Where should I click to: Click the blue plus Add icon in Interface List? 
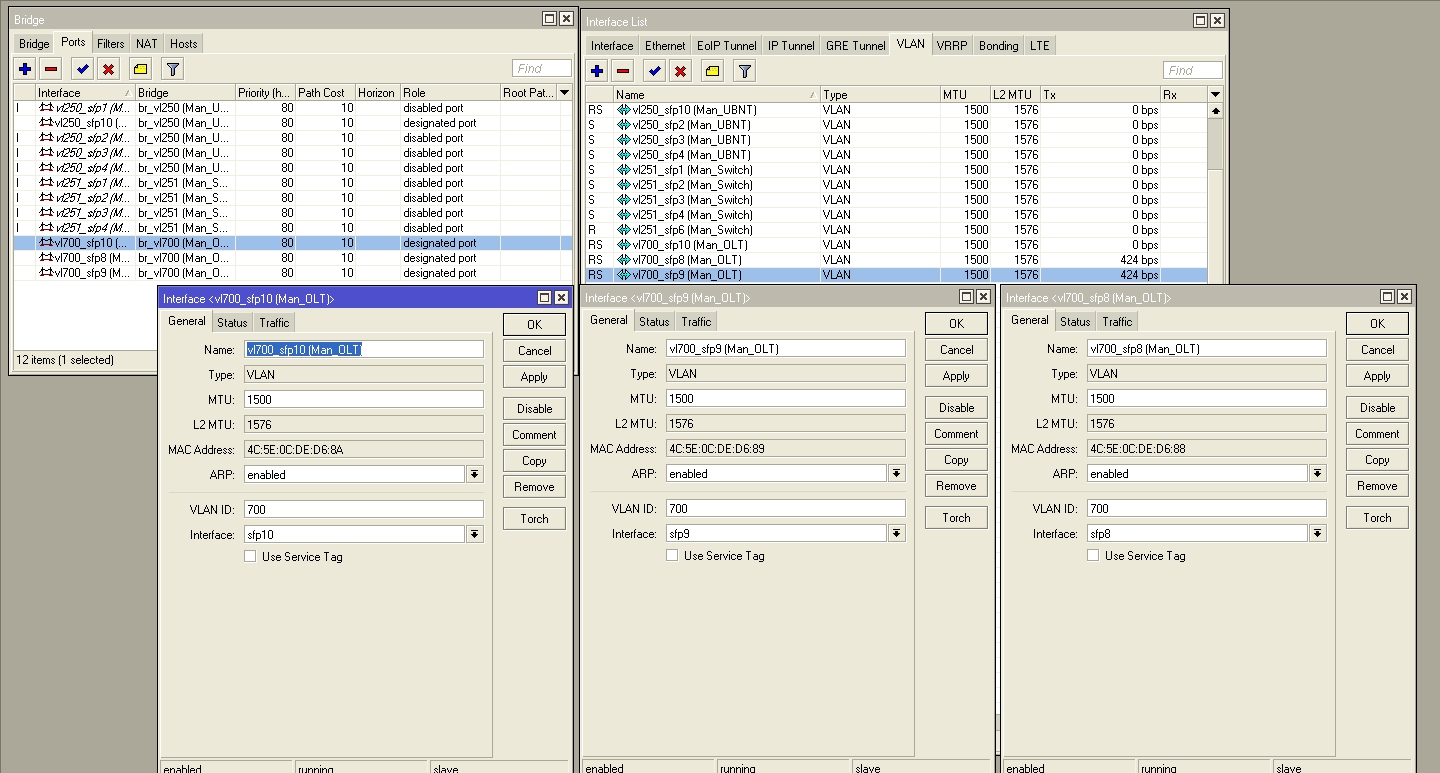[x=597, y=71]
